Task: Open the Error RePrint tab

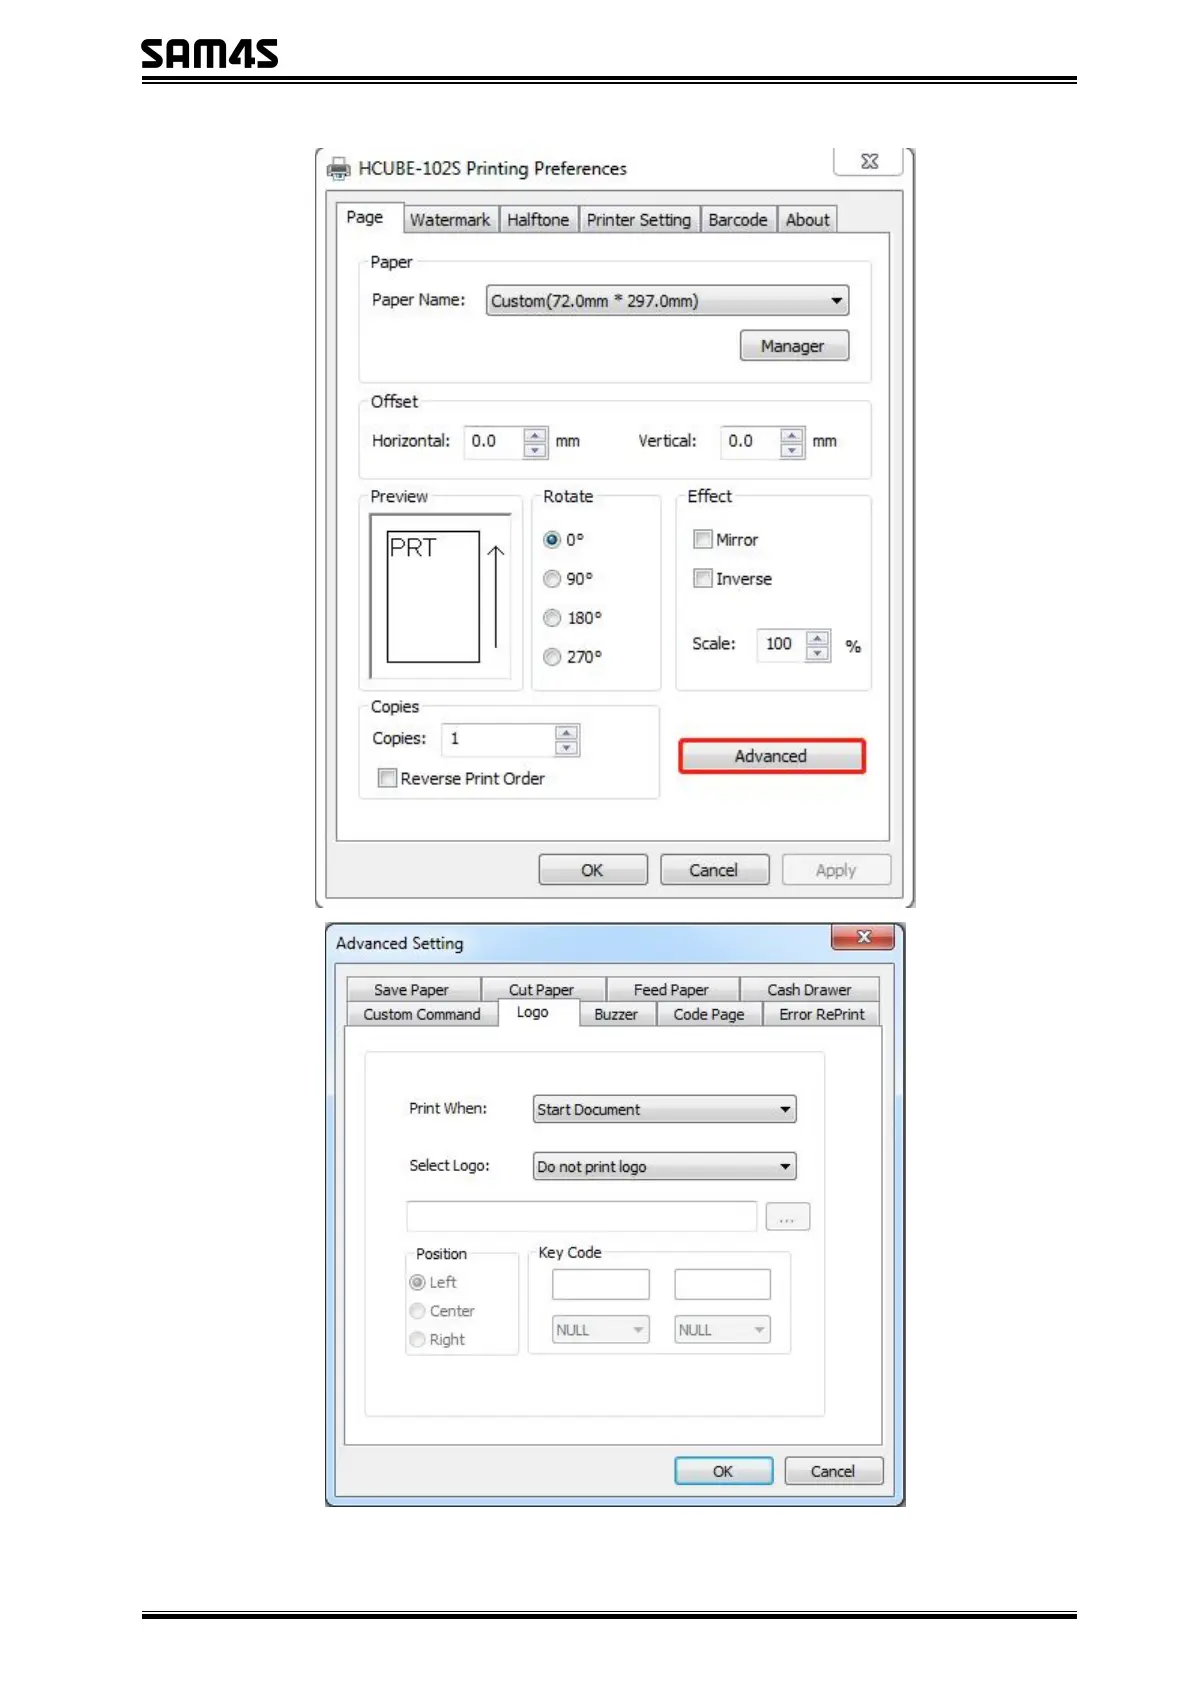Action: pos(822,1014)
